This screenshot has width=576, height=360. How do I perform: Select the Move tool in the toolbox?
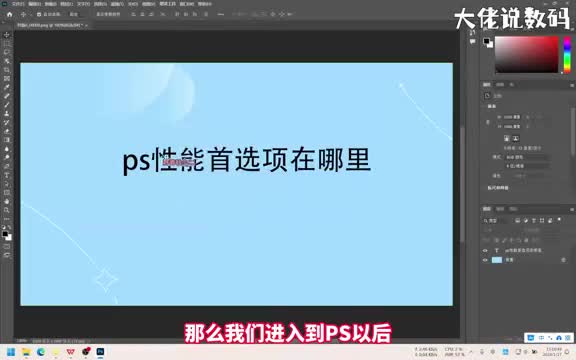coord(7,35)
